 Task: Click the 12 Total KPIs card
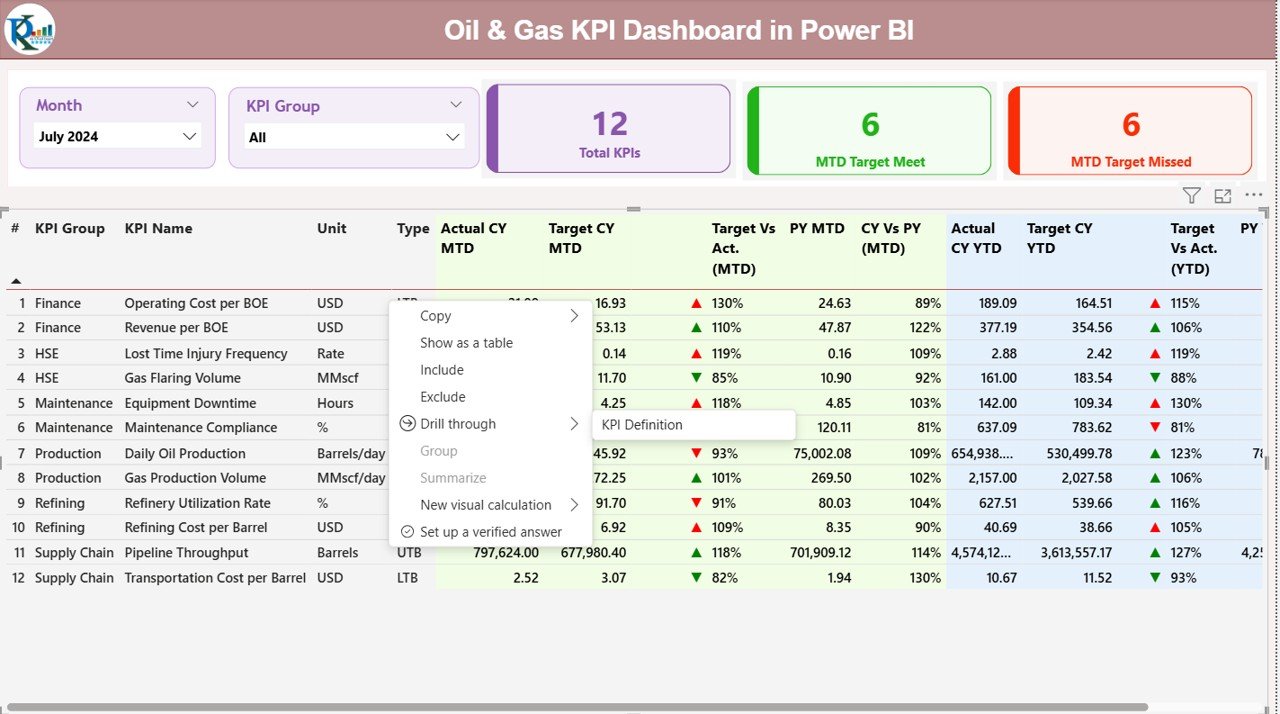pyautogui.click(x=608, y=129)
